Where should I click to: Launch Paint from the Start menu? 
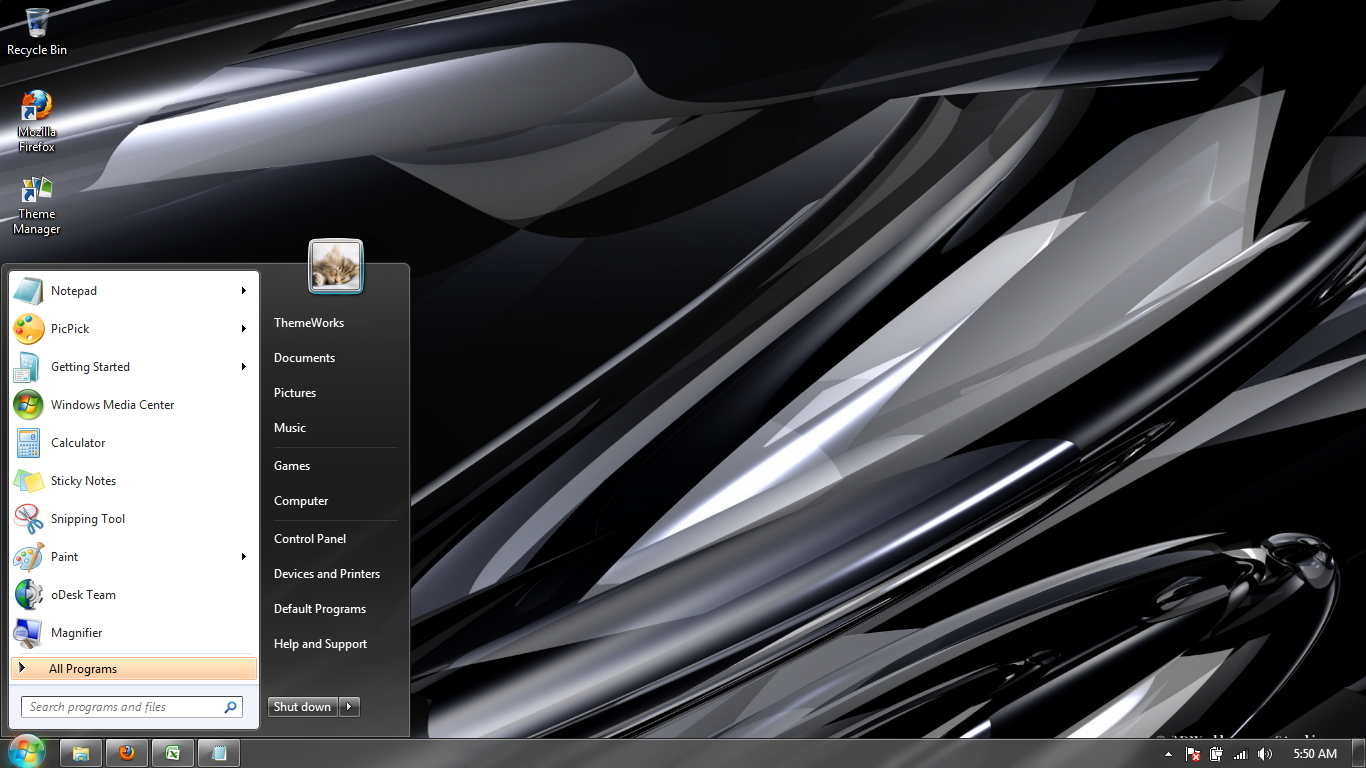click(x=134, y=557)
